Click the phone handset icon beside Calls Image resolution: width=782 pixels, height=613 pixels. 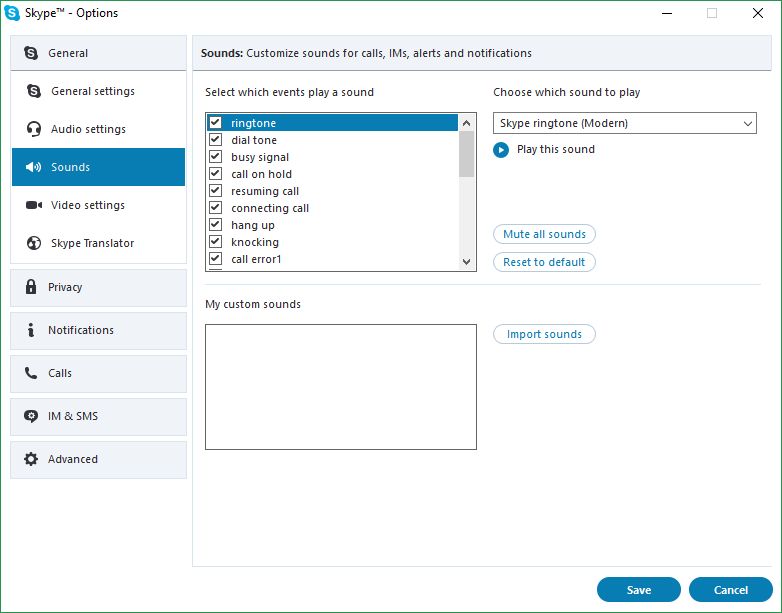31,373
